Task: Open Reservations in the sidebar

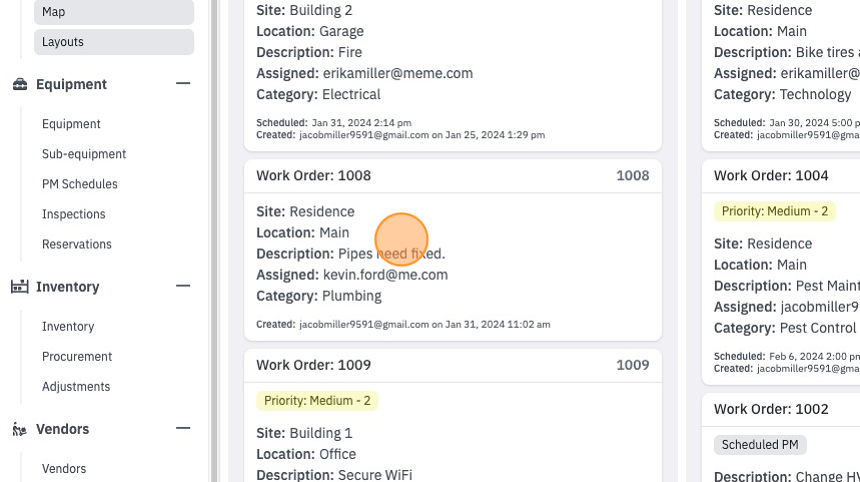Action: (77, 245)
